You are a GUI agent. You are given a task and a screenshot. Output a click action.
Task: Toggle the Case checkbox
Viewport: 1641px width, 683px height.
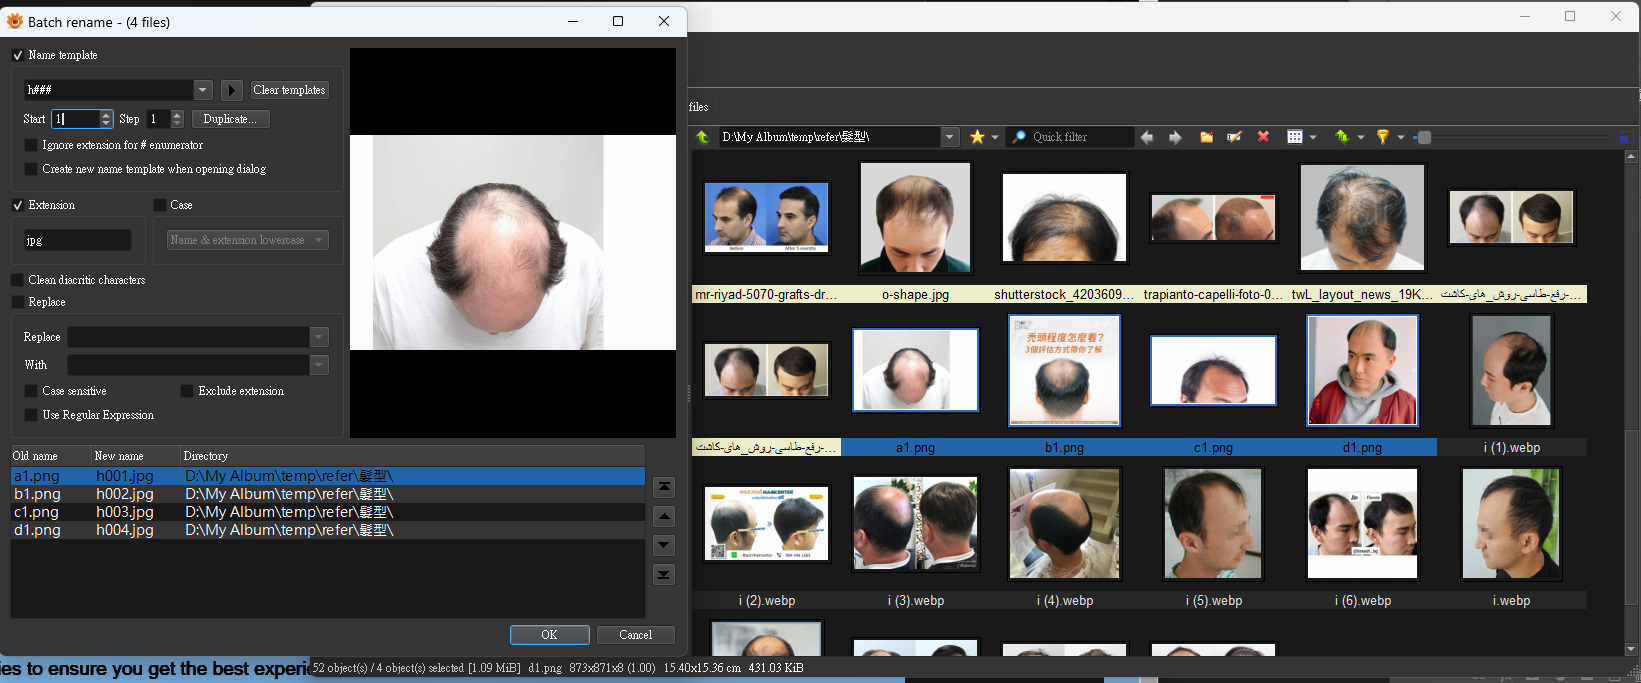click(x=160, y=205)
